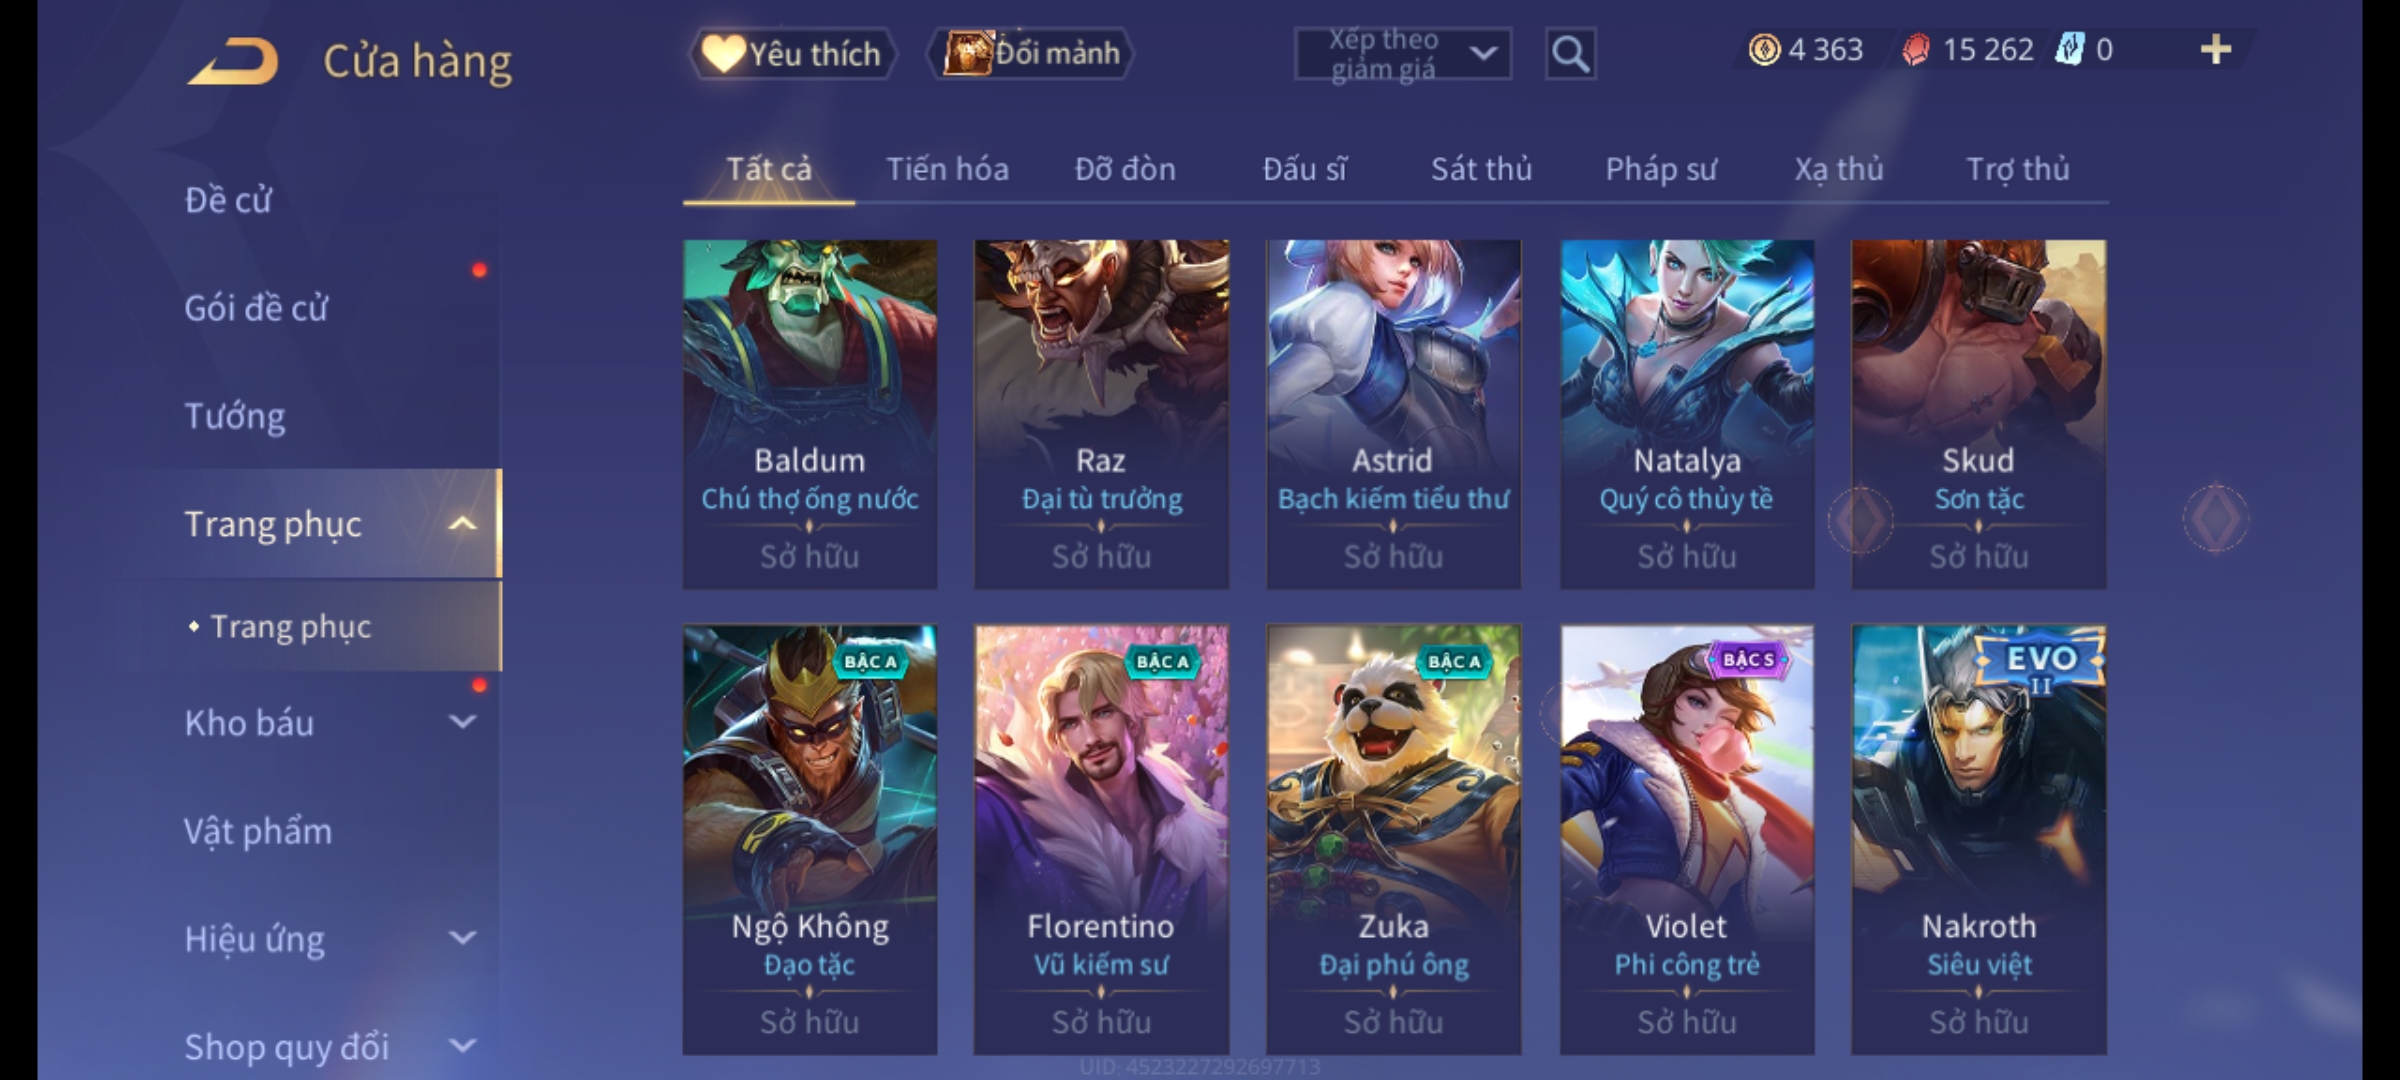Viewport: 2400px width, 1080px height.
Task: Open the Xếp theo giảm giá dropdown
Action: pos(1402,54)
